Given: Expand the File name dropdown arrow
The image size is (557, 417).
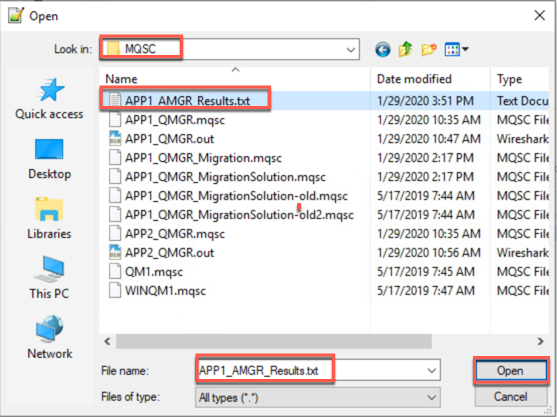Looking at the screenshot, I should tap(432, 370).
